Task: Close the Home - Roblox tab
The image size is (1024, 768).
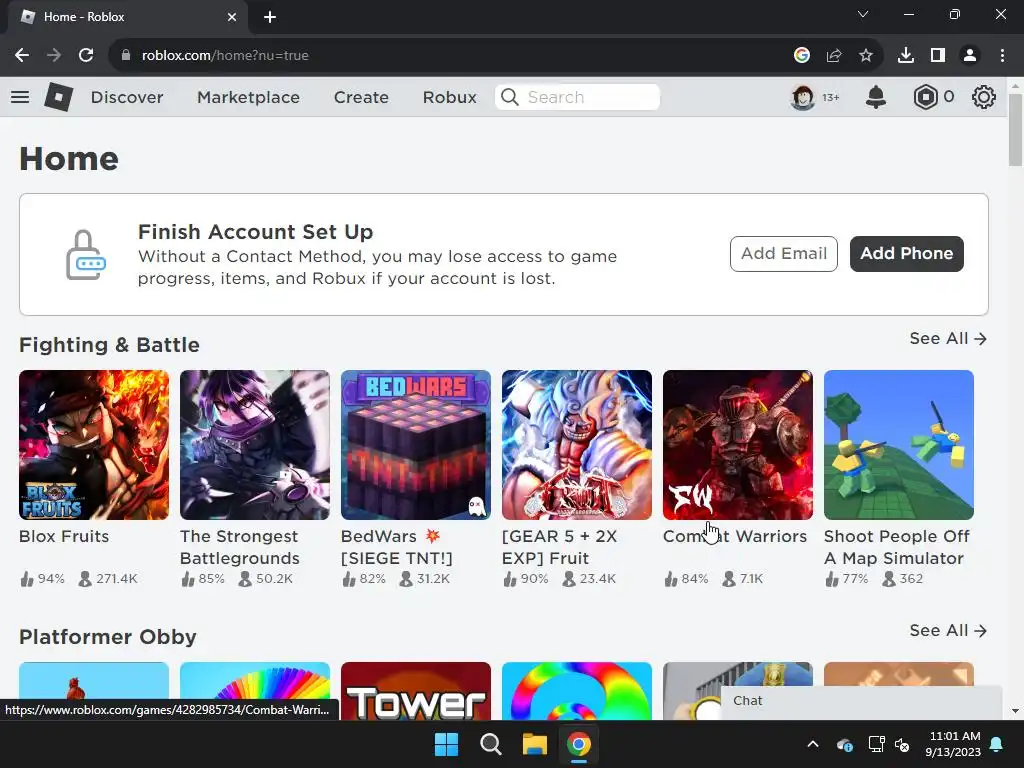Action: 232,17
